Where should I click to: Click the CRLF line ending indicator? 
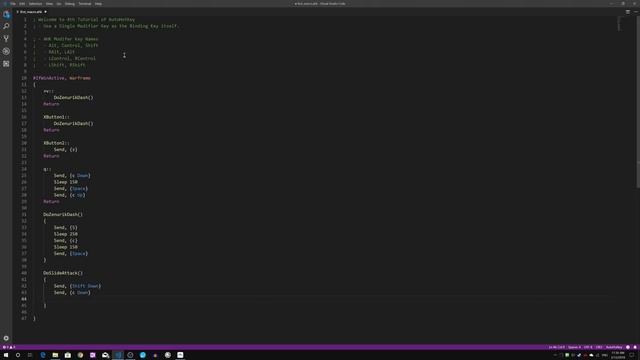(x=599, y=347)
